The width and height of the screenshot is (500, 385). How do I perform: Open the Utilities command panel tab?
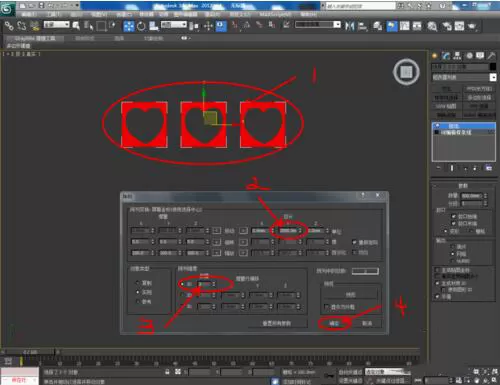491,56
